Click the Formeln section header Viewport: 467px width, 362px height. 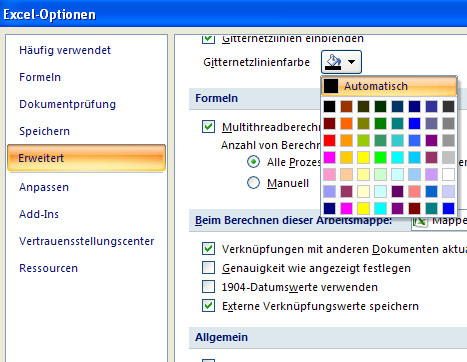[217, 98]
